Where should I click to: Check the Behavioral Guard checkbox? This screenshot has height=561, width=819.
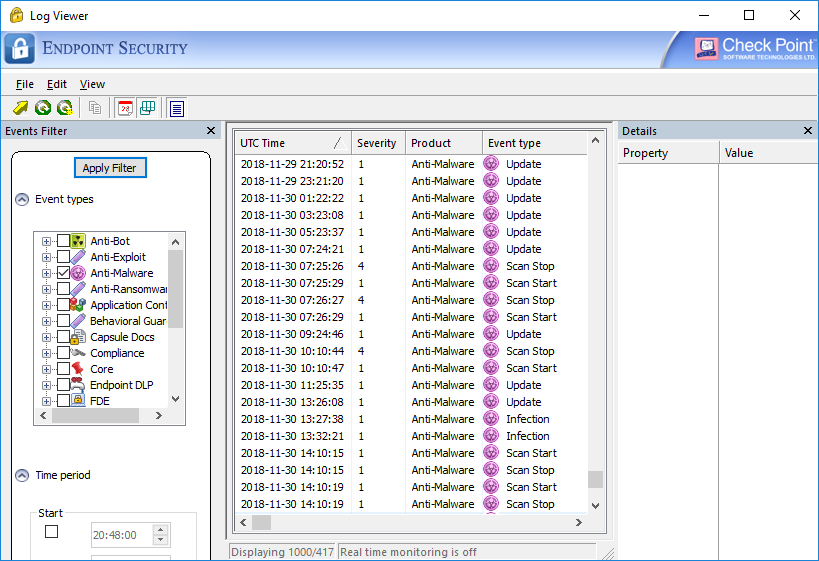63,321
